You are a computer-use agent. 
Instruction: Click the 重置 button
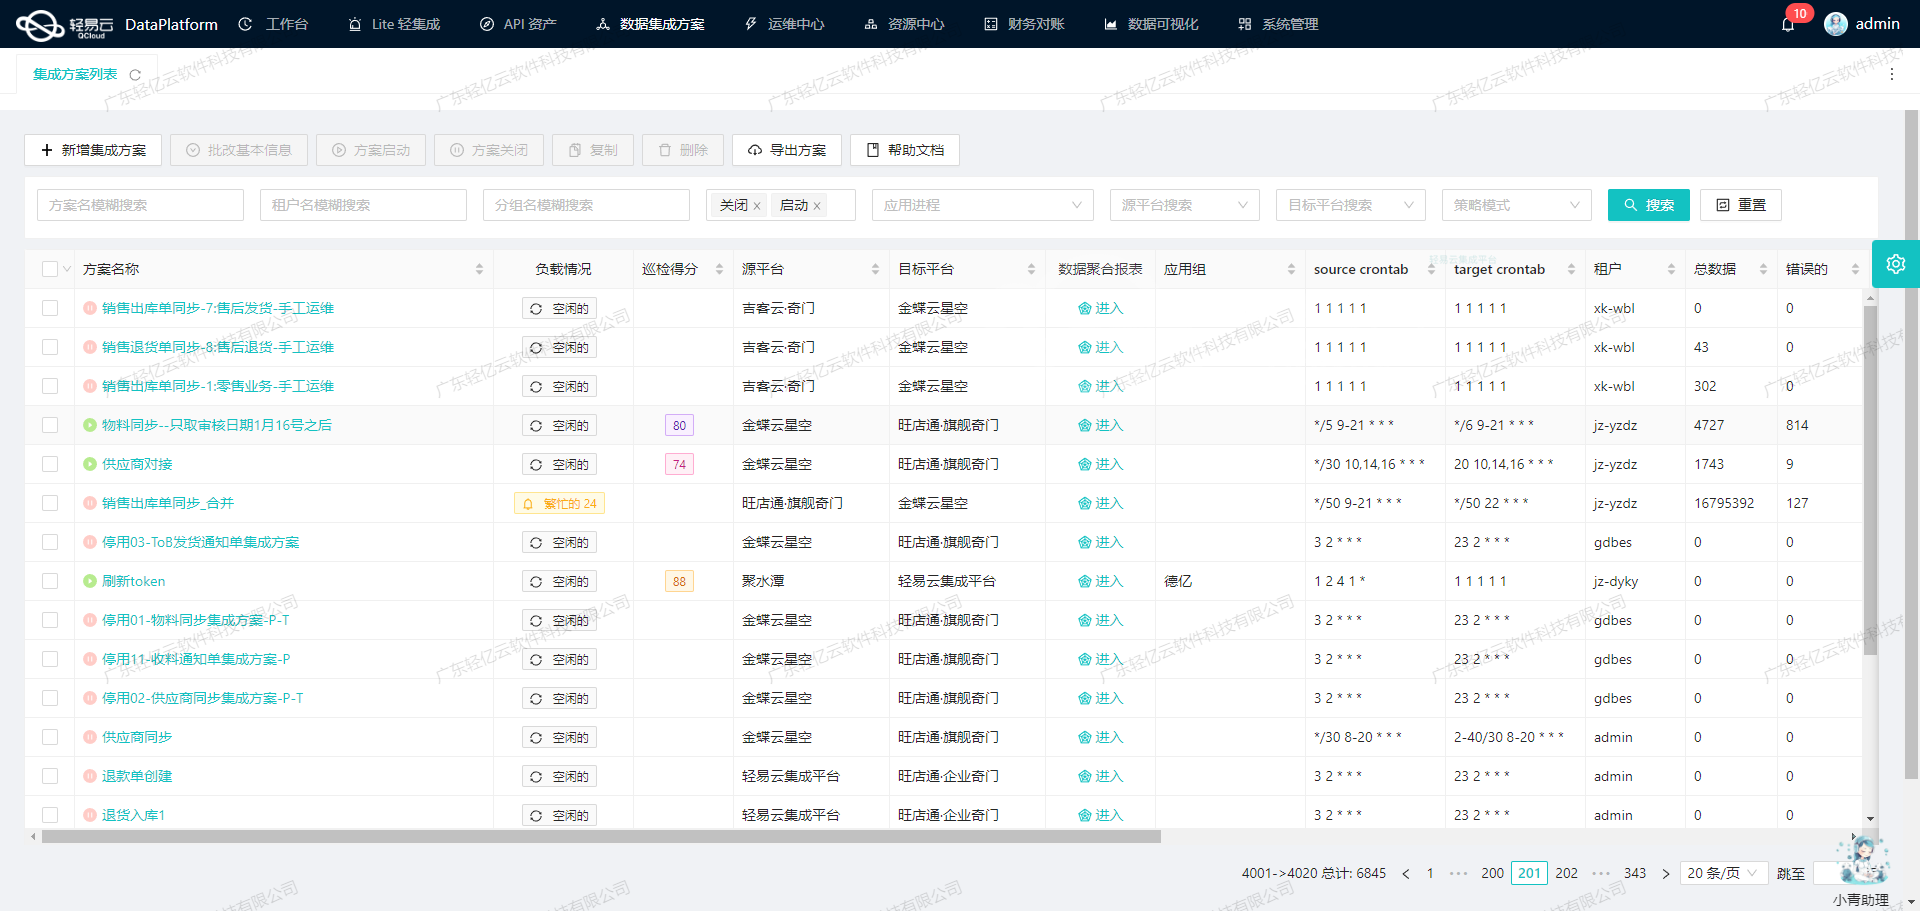click(x=1741, y=205)
